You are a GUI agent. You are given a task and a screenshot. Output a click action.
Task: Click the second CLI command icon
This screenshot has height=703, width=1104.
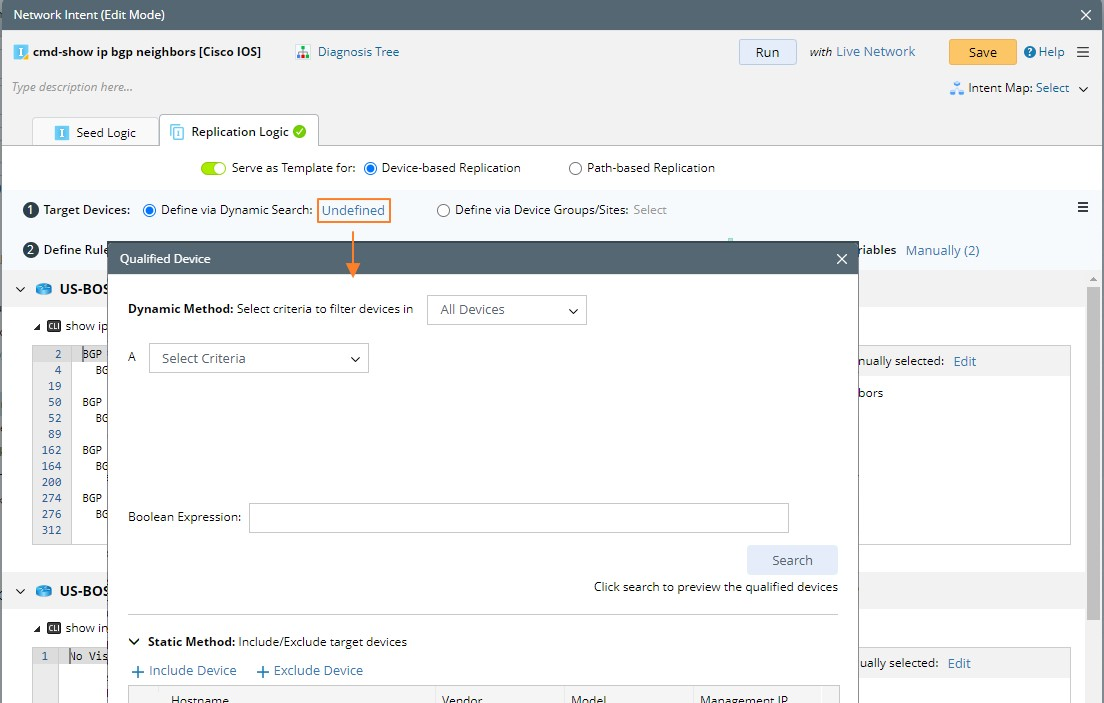54,628
